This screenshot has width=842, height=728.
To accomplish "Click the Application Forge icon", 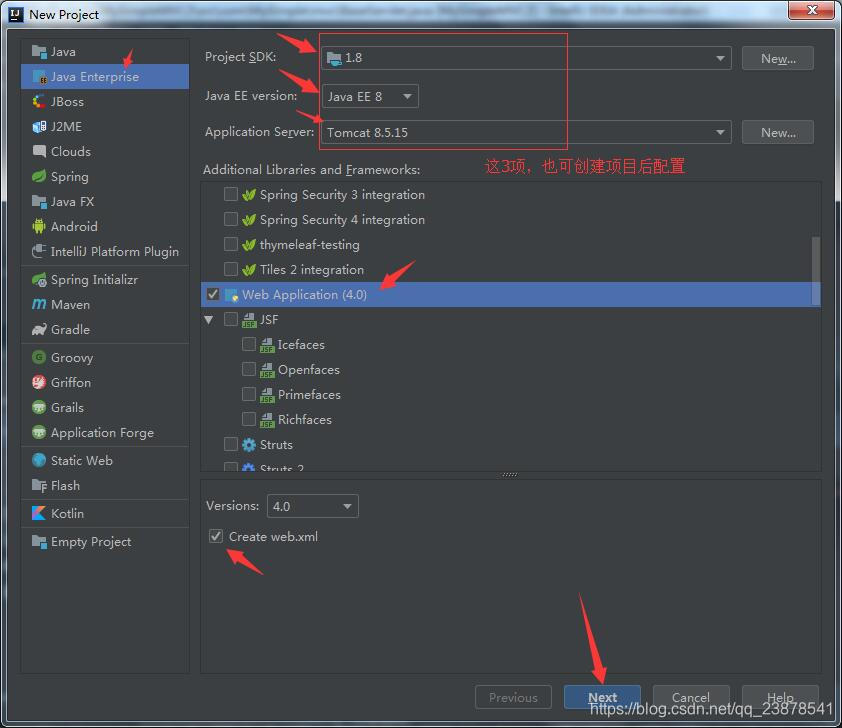I will 39,432.
